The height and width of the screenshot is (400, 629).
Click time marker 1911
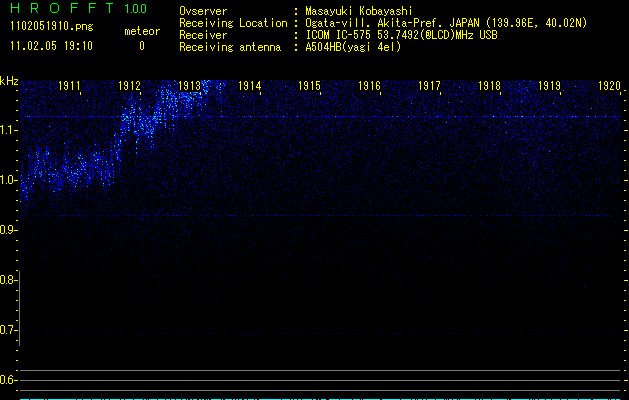pos(69,85)
